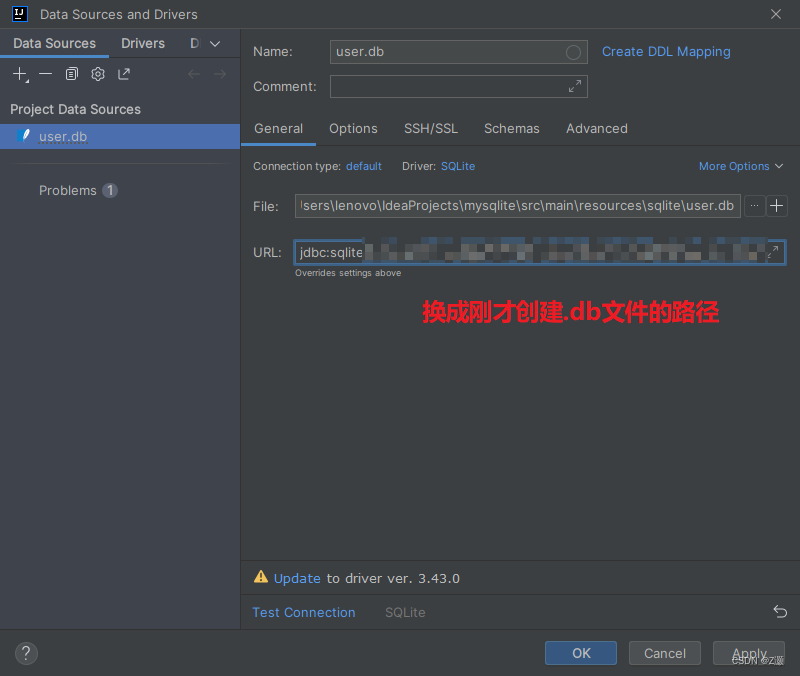Screen dimensions: 800x676
Task: Click Update driver link
Action: [x=297, y=579]
